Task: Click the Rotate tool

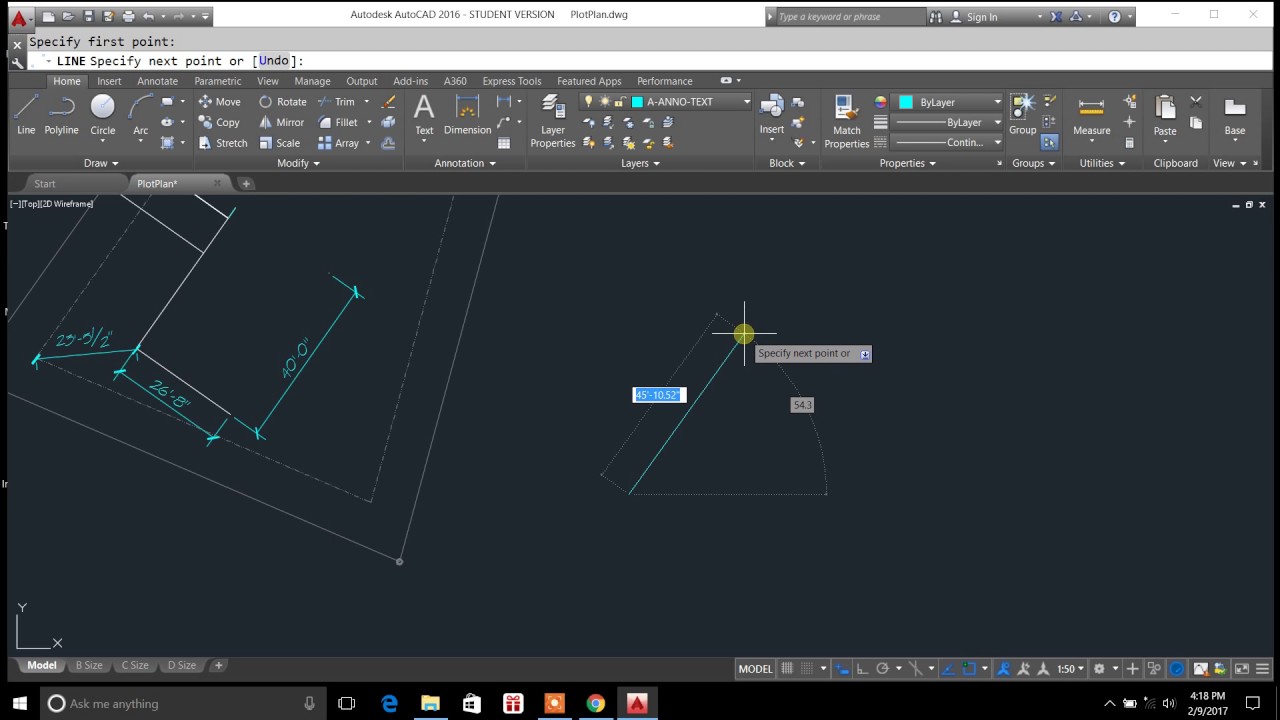Action: 282,102
